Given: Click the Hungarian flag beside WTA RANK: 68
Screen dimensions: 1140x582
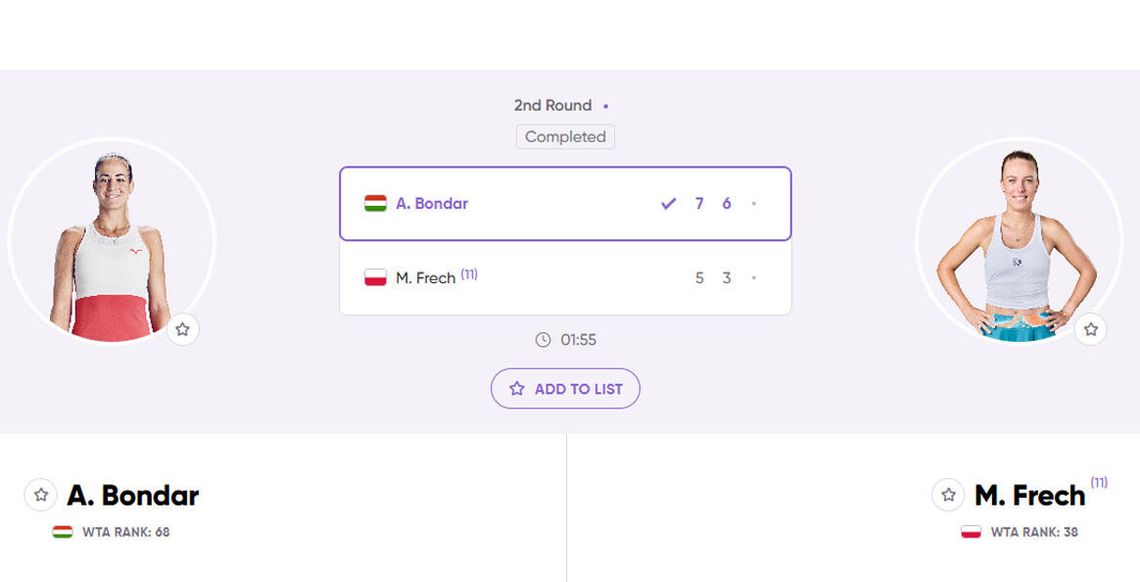Looking at the screenshot, I should tap(63, 532).
